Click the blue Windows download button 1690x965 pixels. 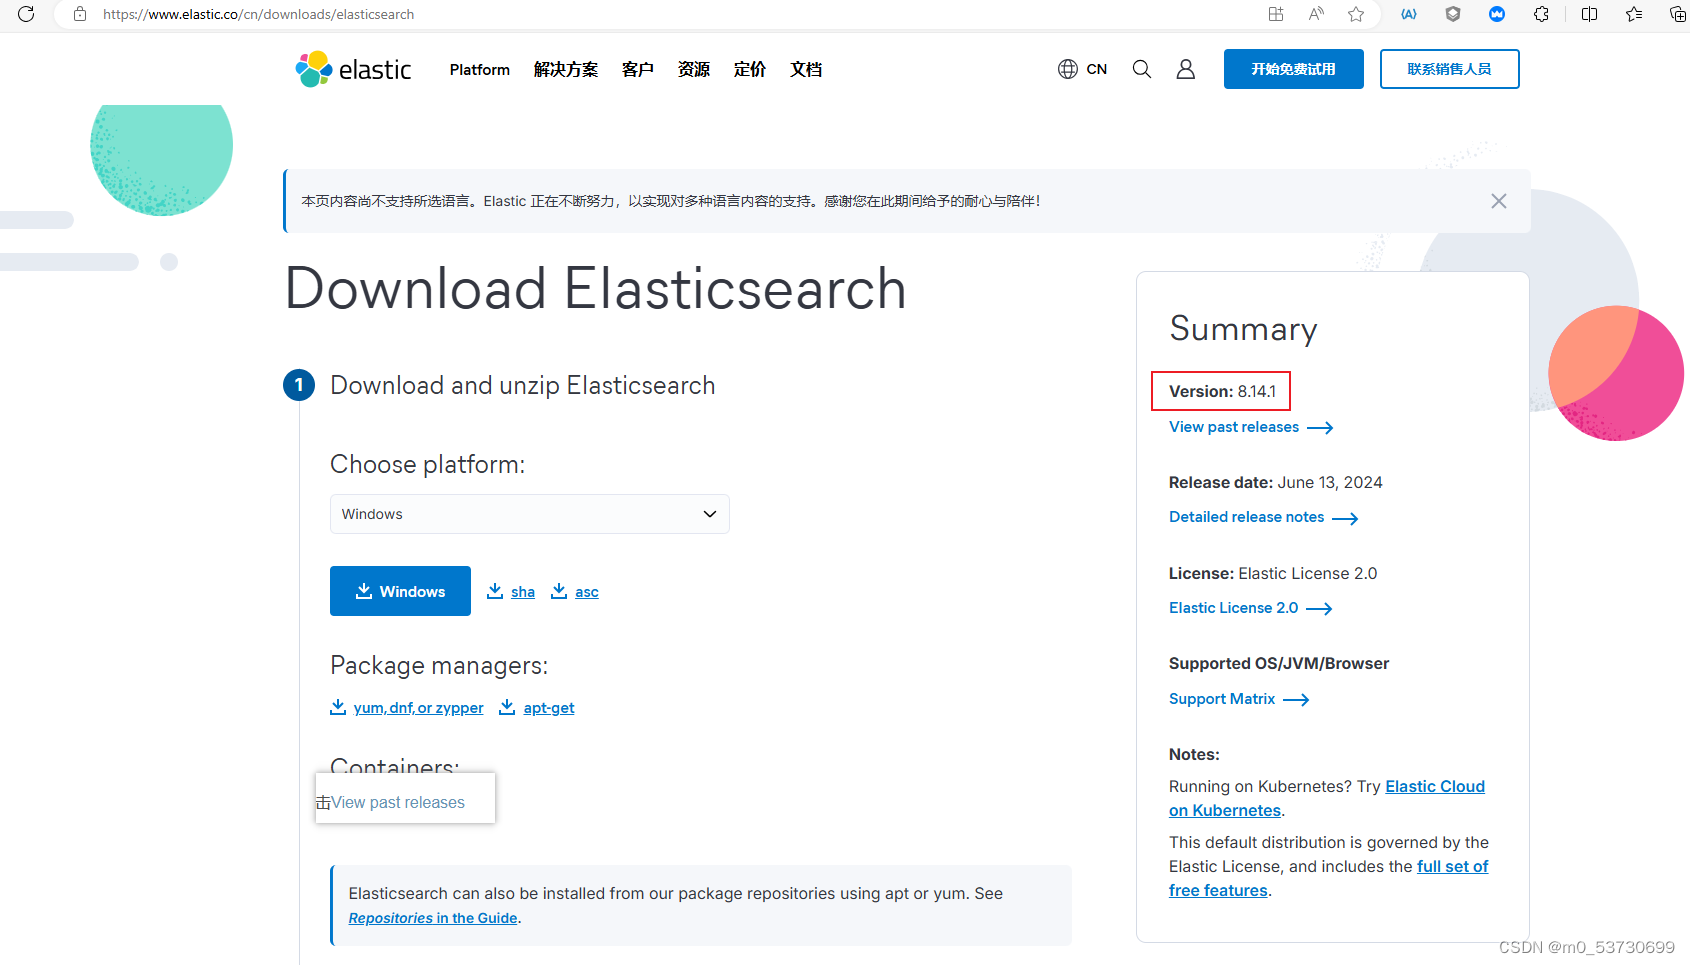[400, 591]
